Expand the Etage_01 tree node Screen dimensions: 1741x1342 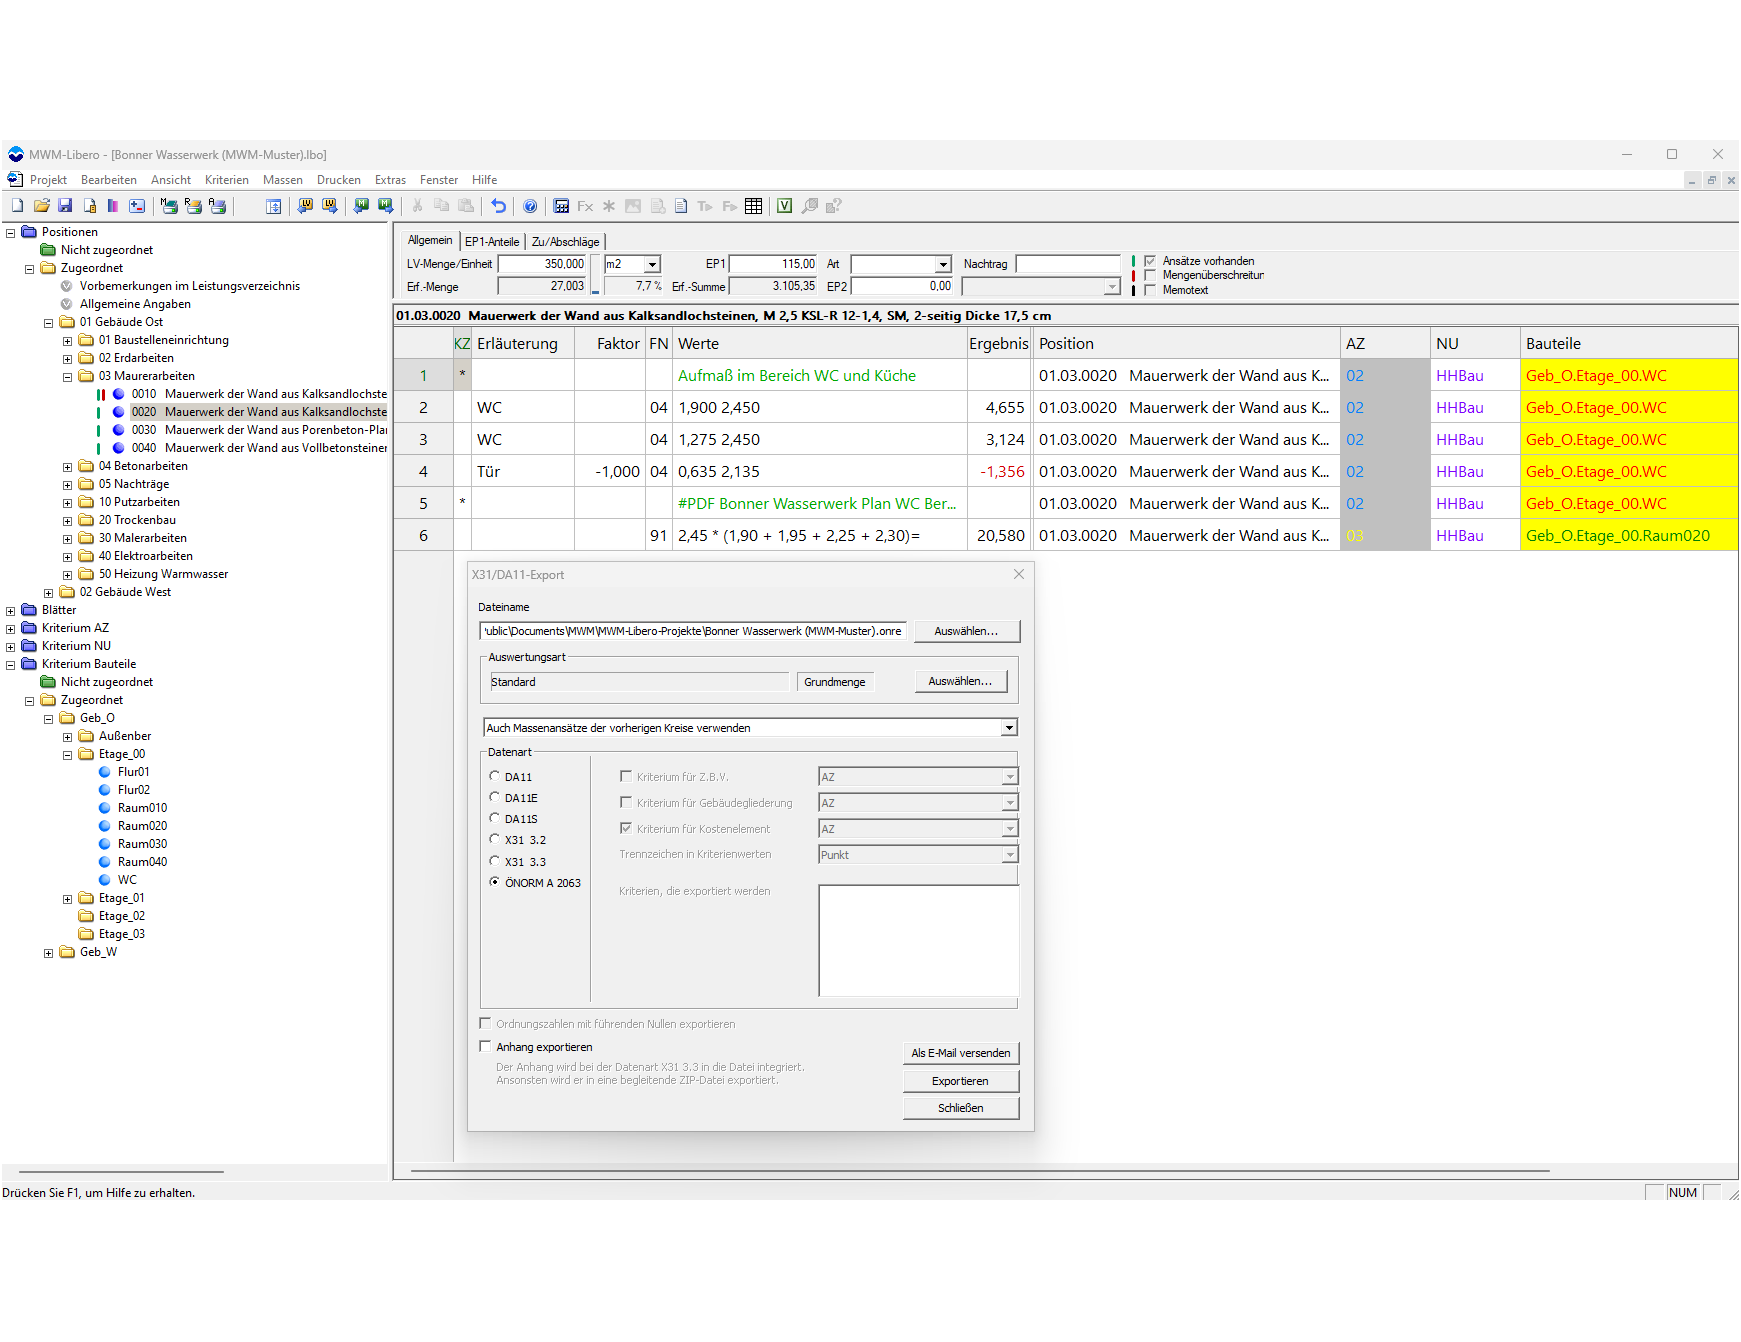pyautogui.click(x=67, y=899)
